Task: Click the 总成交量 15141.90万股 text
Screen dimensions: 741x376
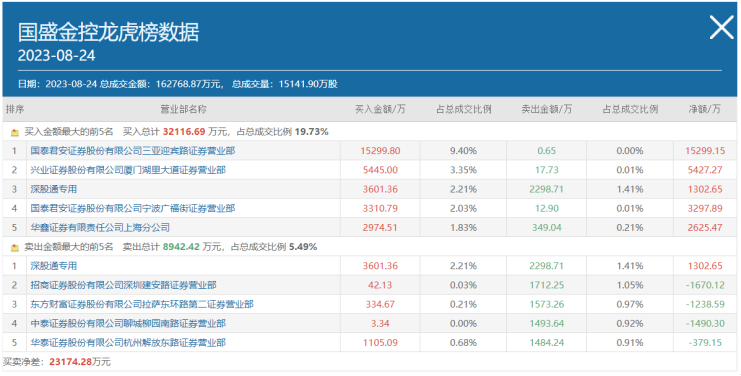Action: (284, 84)
